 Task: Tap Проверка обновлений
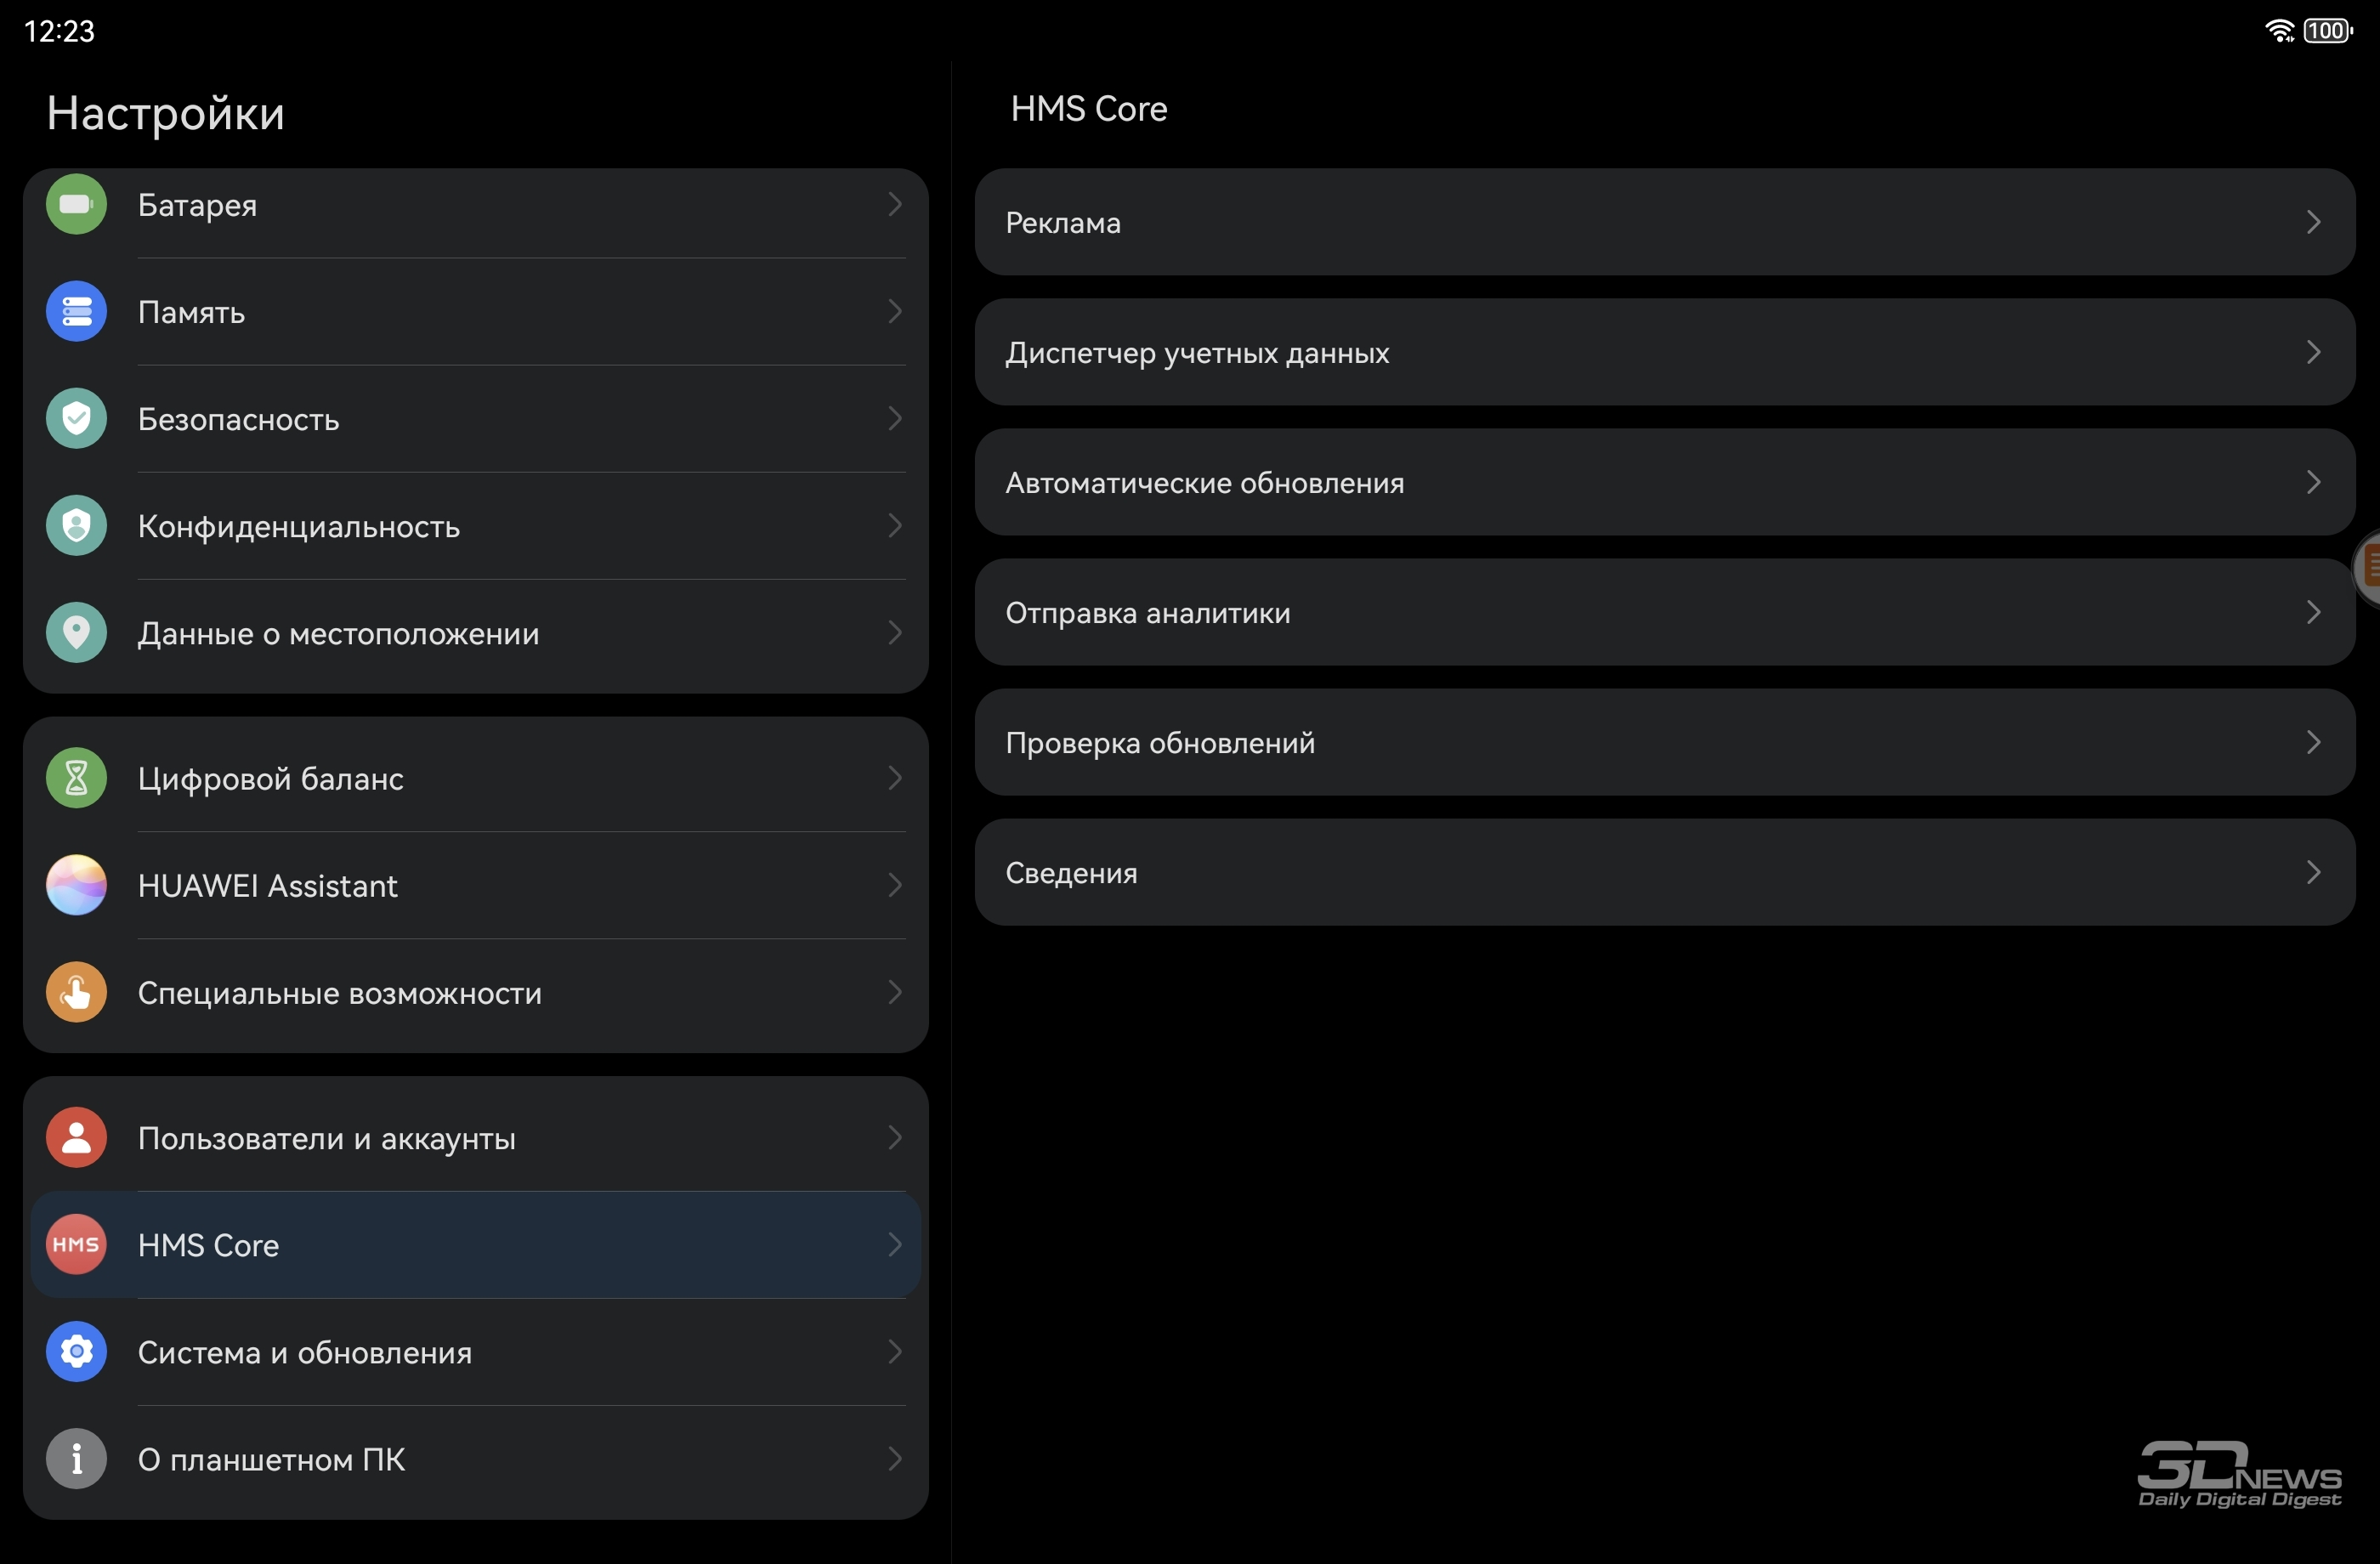tap(1665, 742)
